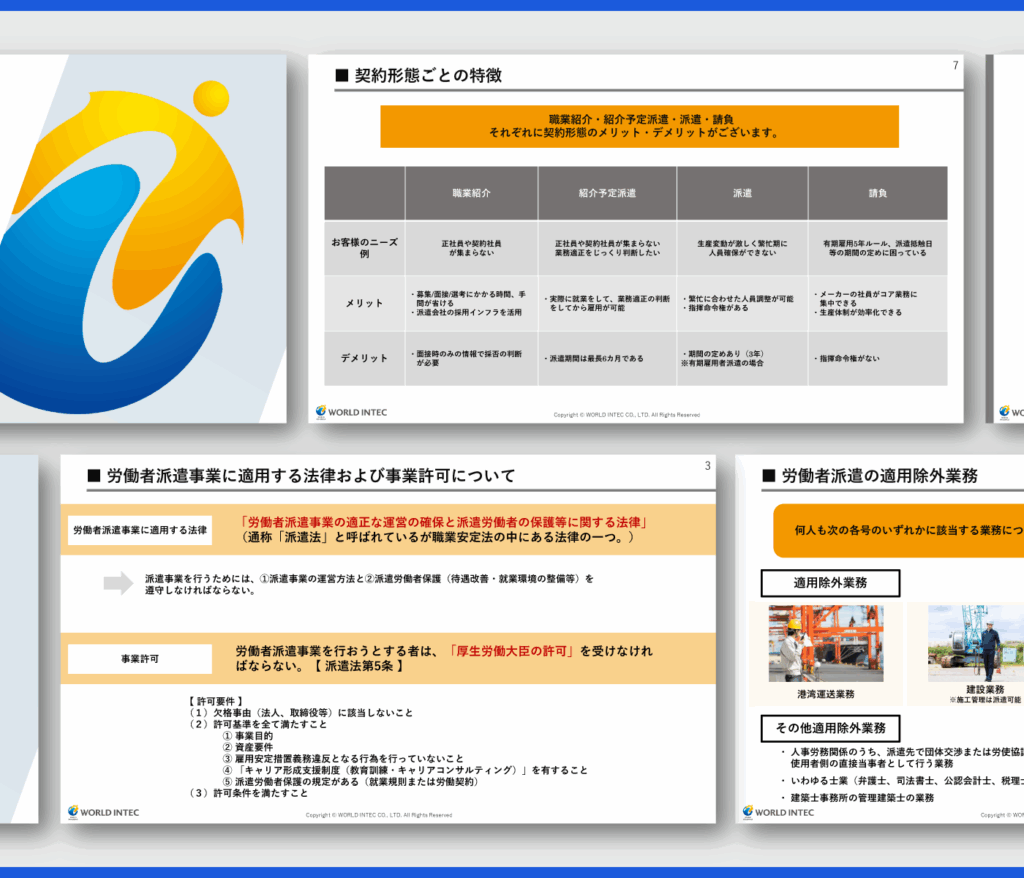Click the 期間の定めあり（3年） cell
This screenshot has height=878, width=1024.
point(743,358)
